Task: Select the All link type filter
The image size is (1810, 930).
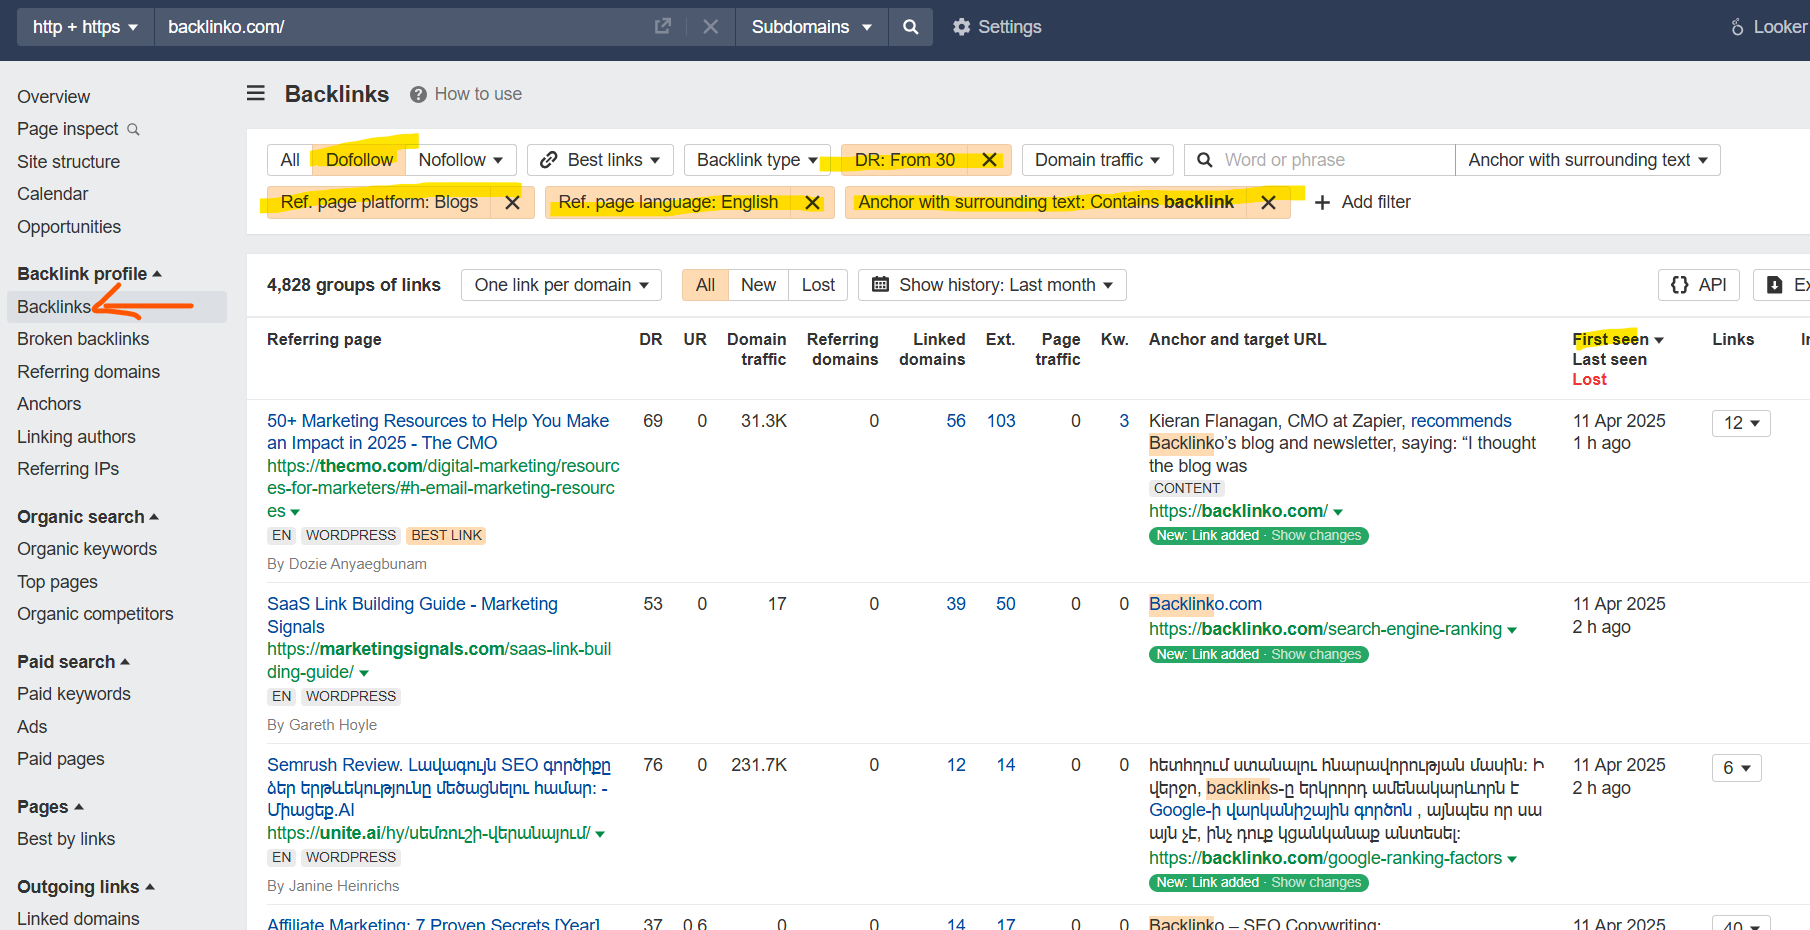Action: [290, 160]
